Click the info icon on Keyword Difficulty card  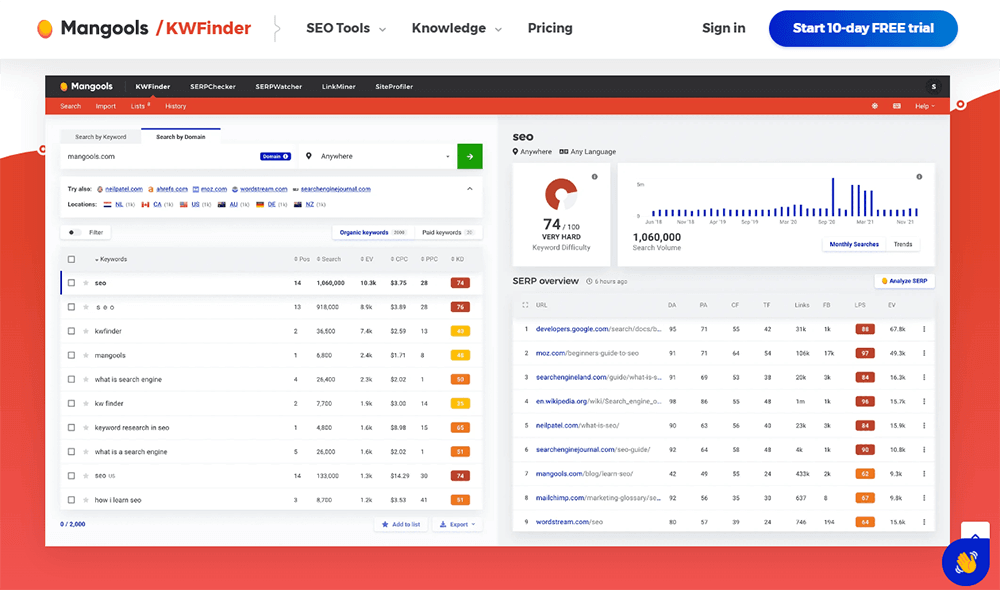point(594,177)
